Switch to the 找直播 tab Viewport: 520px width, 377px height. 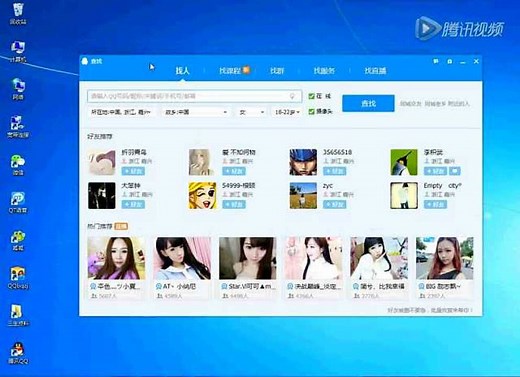point(375,70)
